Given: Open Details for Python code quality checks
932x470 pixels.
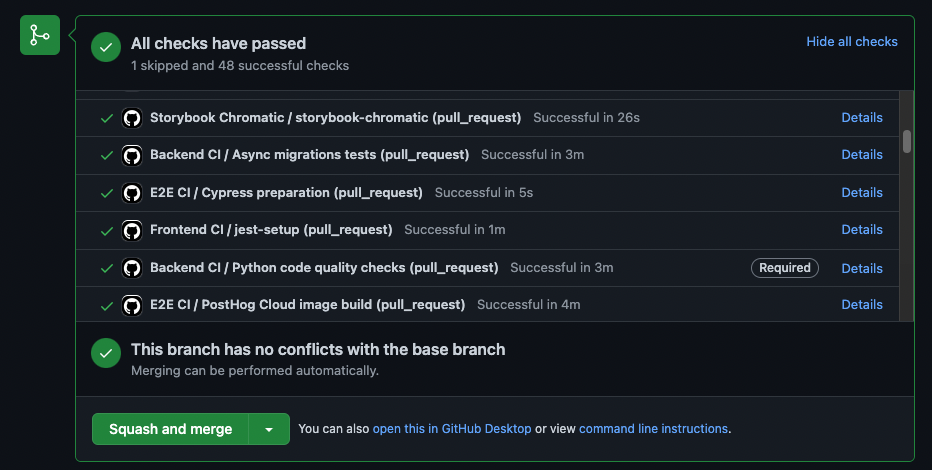Looking at the screenshot, I should click(x=862, y=268).
